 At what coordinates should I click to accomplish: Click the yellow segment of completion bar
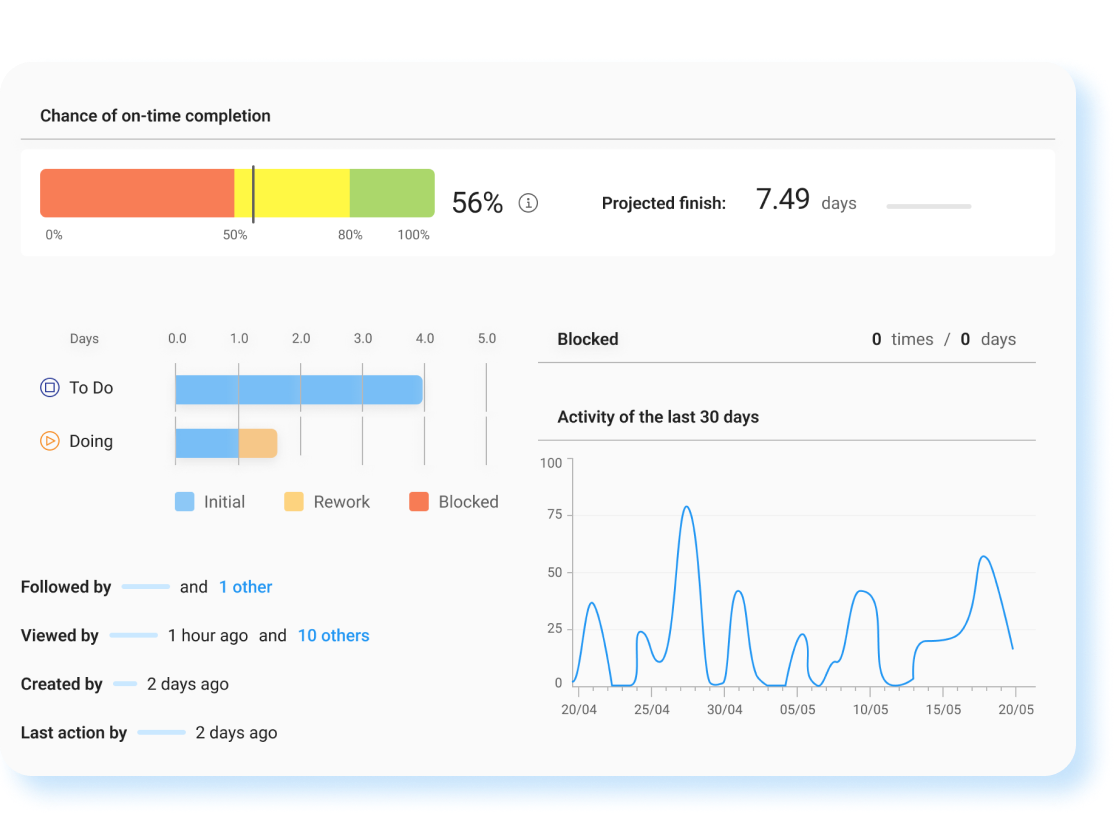[300, 193]
